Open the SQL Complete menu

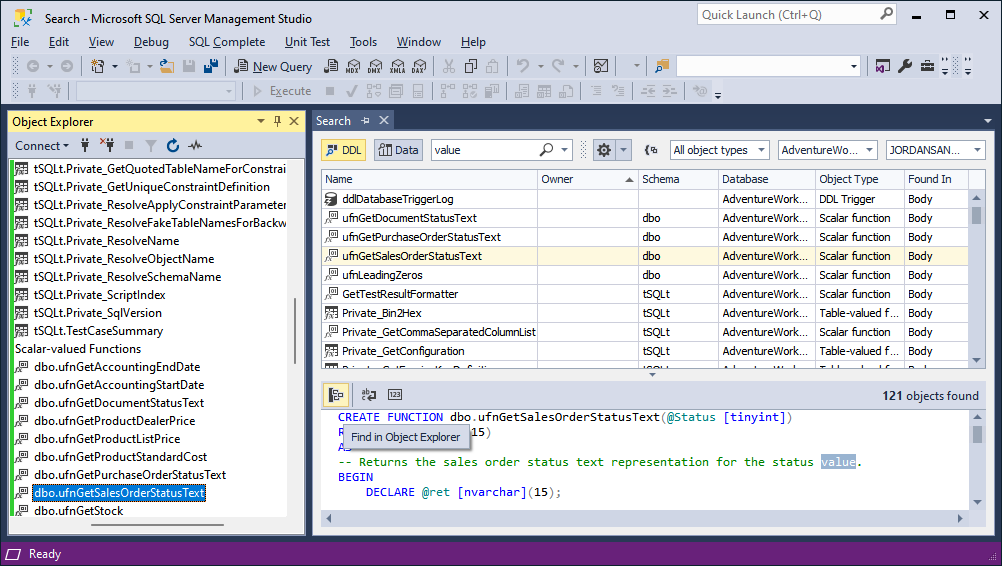(226, 42)
